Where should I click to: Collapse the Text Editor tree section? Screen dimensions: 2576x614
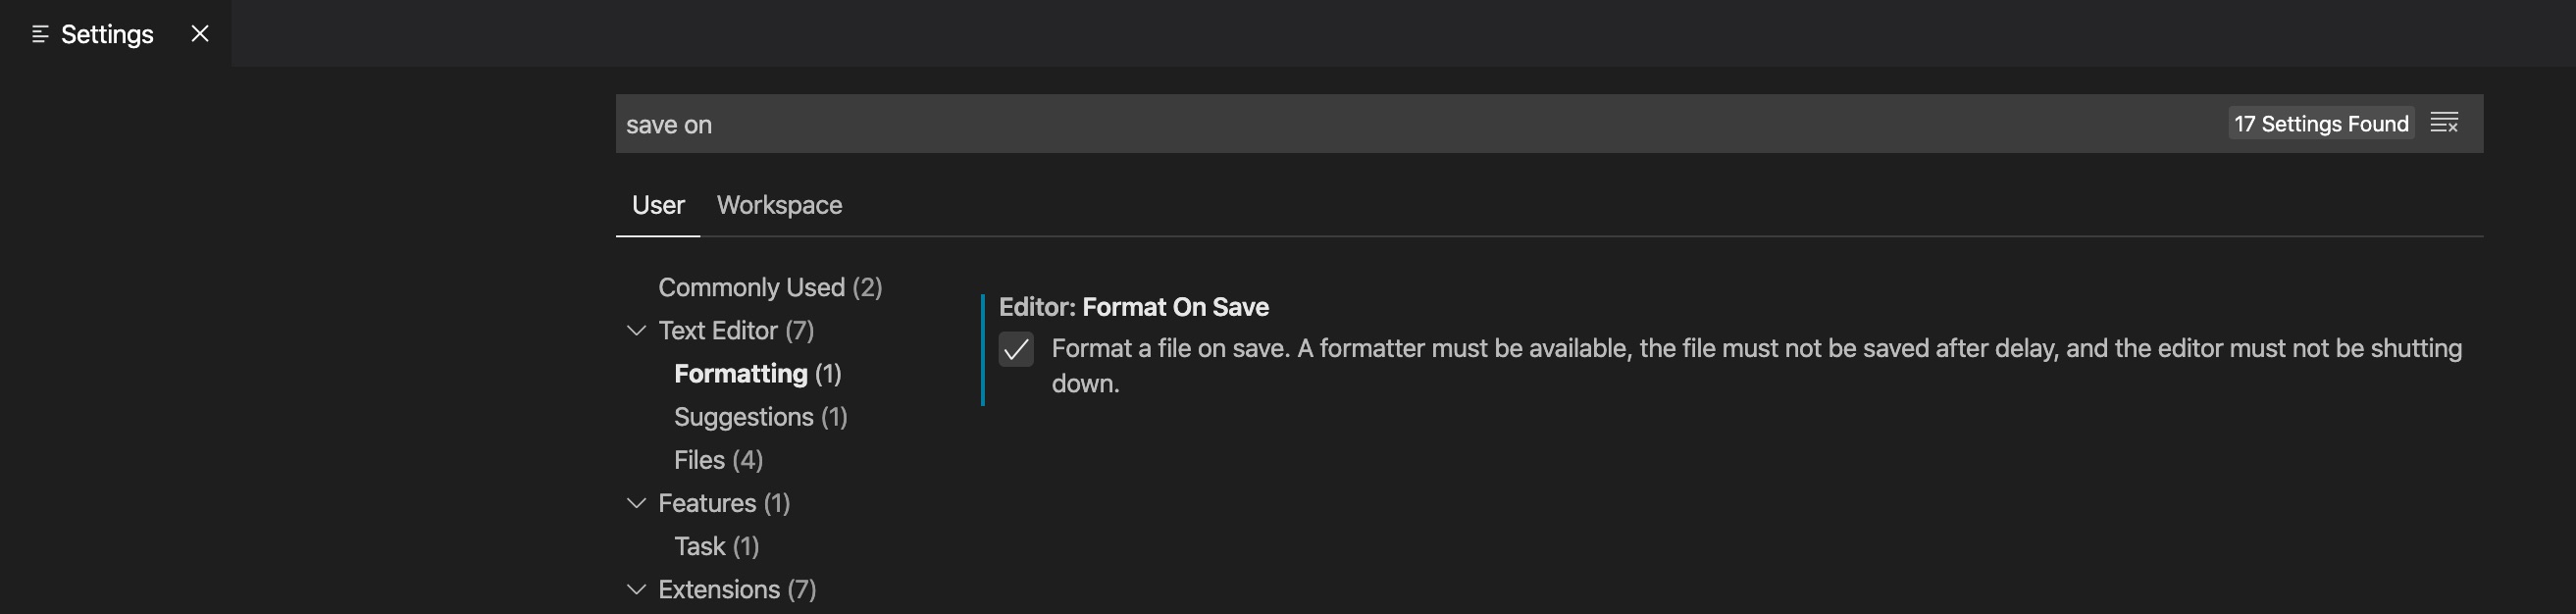point(636,330)
